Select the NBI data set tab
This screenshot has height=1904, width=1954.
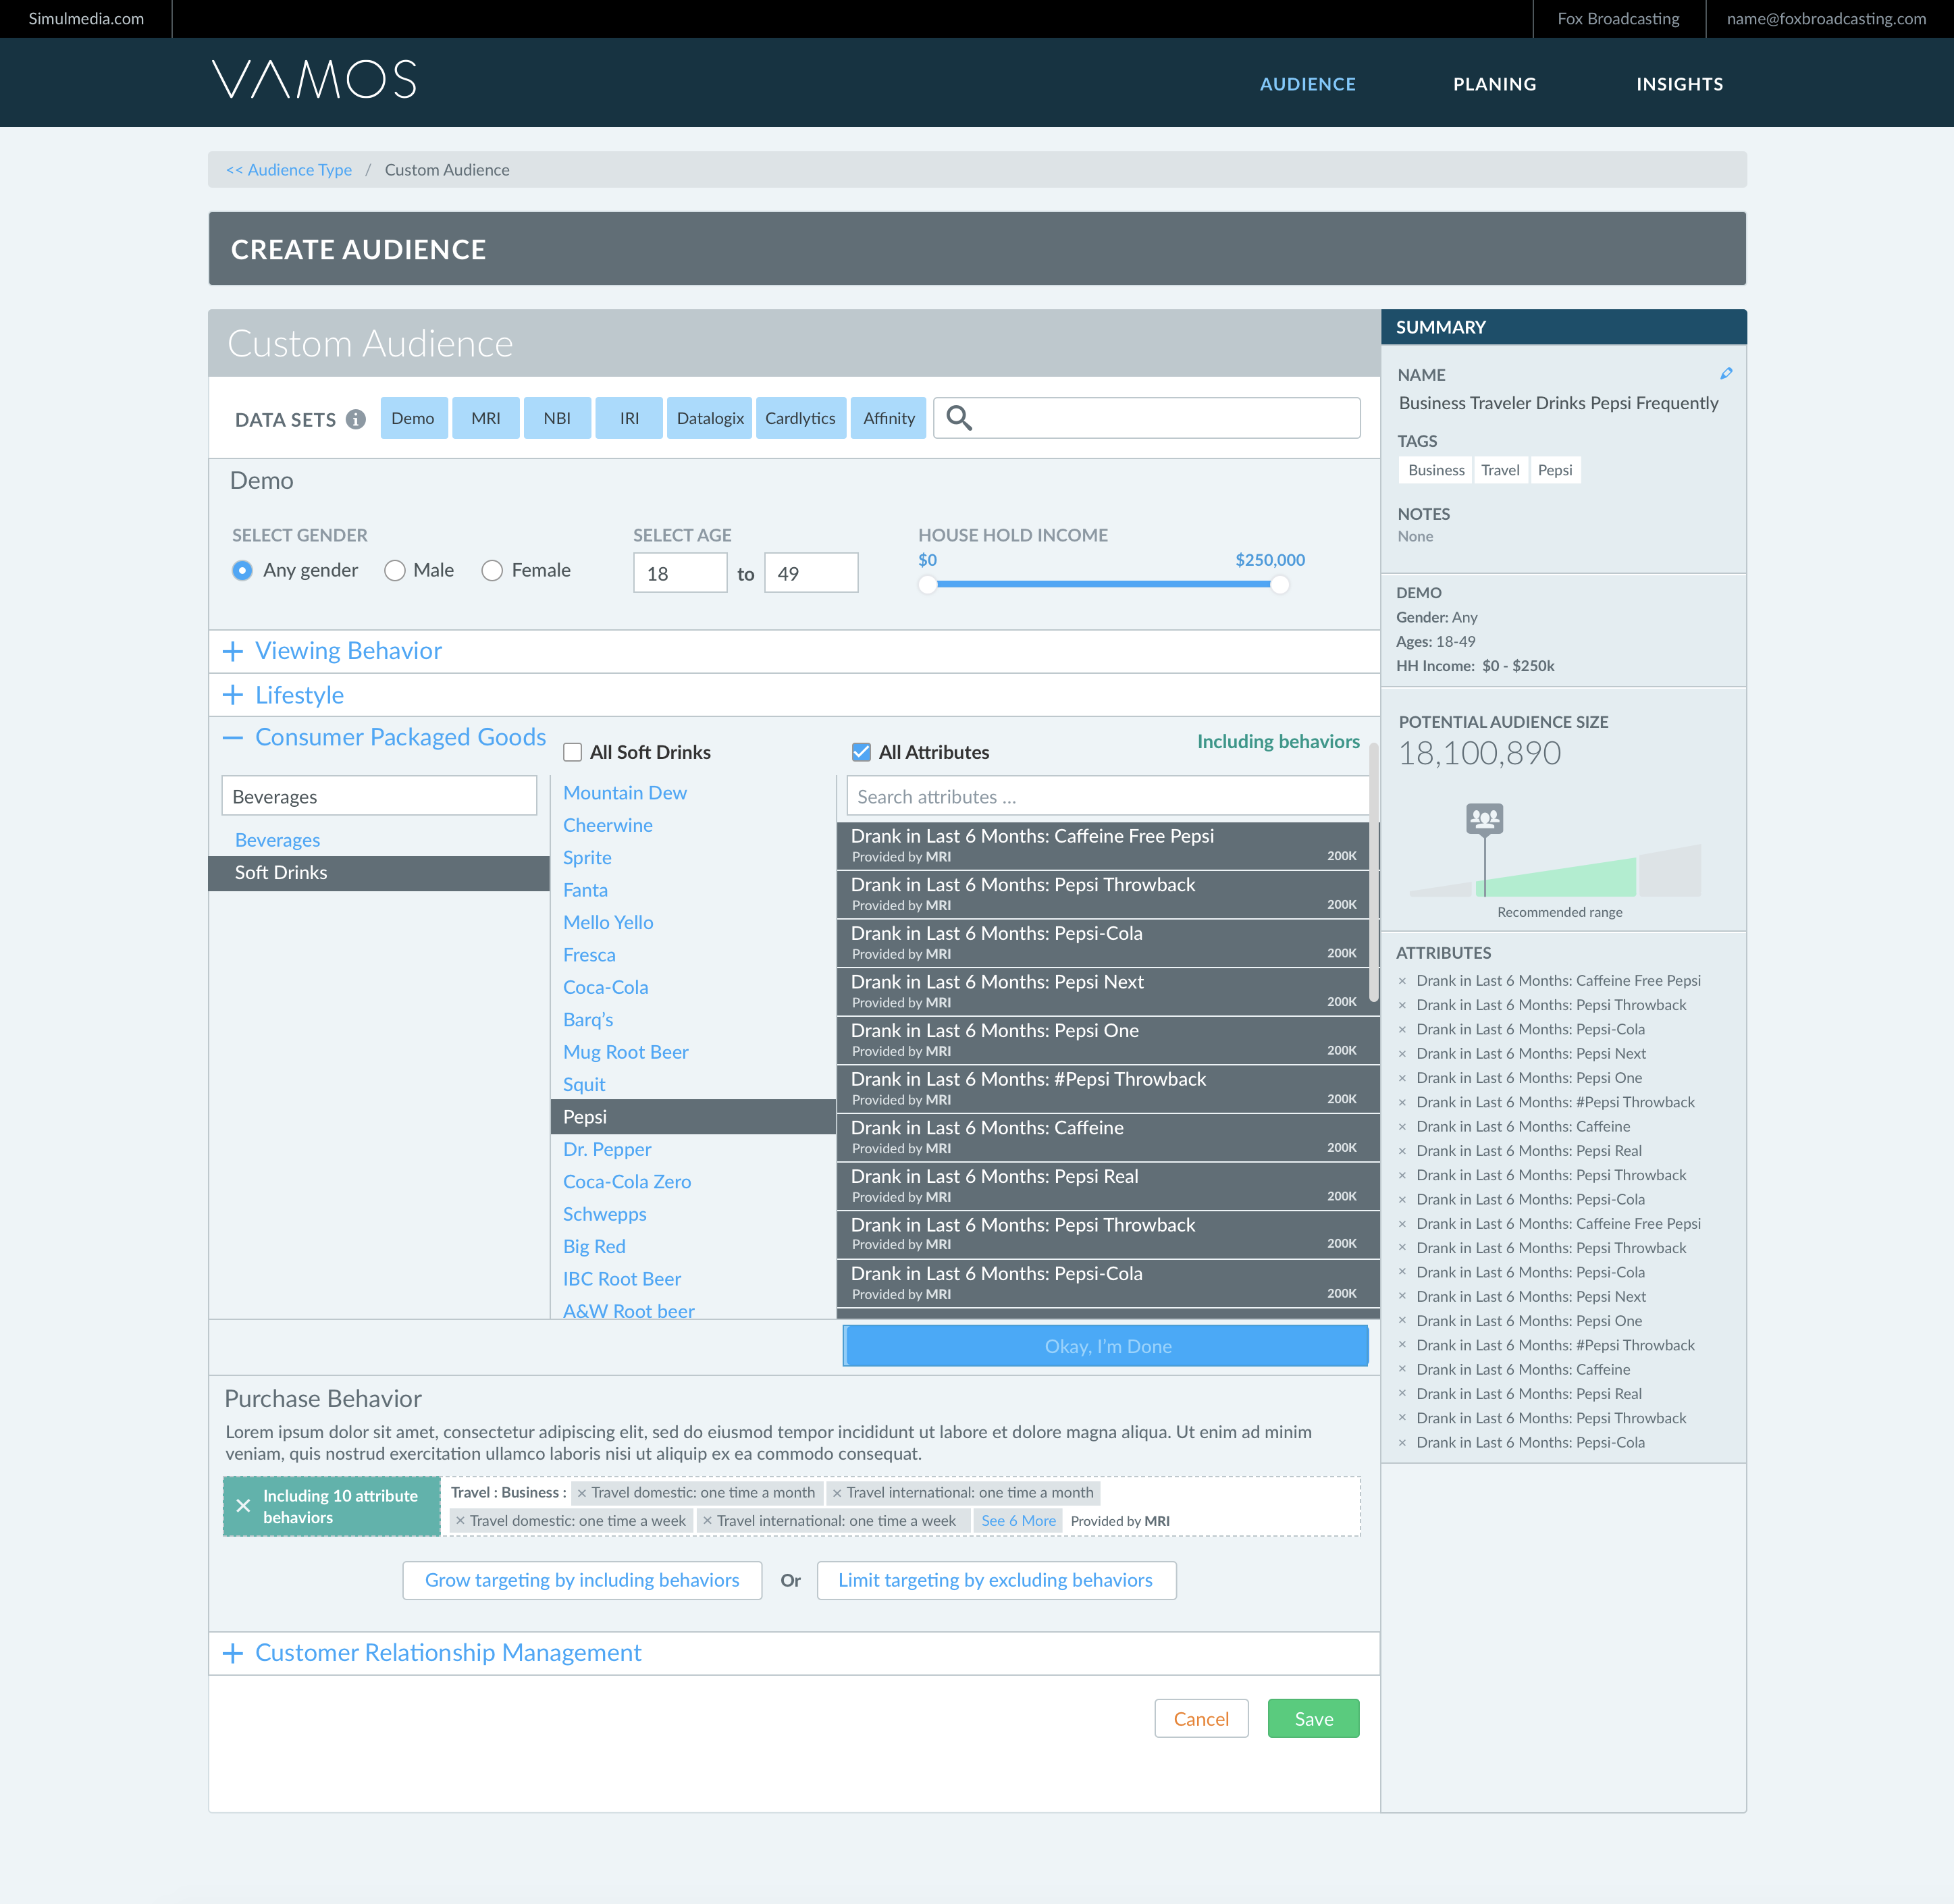tap(557, 418)
